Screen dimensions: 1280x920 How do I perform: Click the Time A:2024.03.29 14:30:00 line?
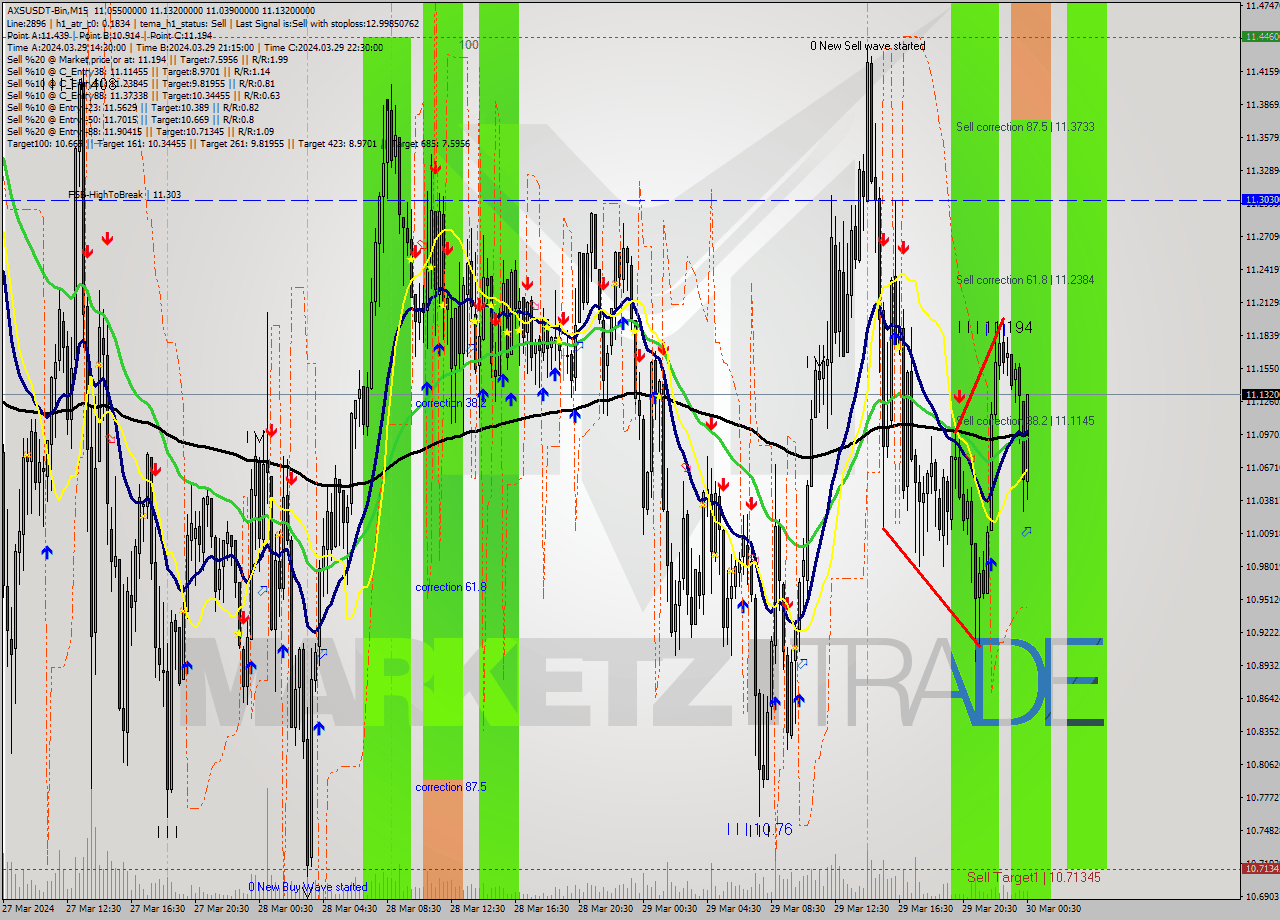click(x=195, y=47)
